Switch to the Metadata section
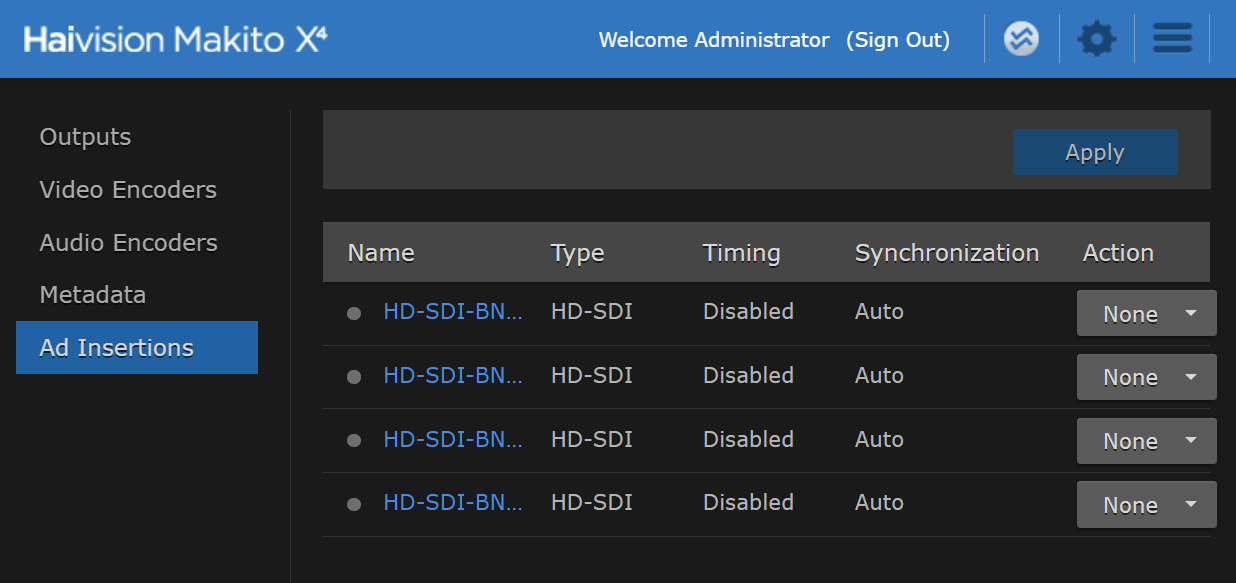 pos(92,295)
